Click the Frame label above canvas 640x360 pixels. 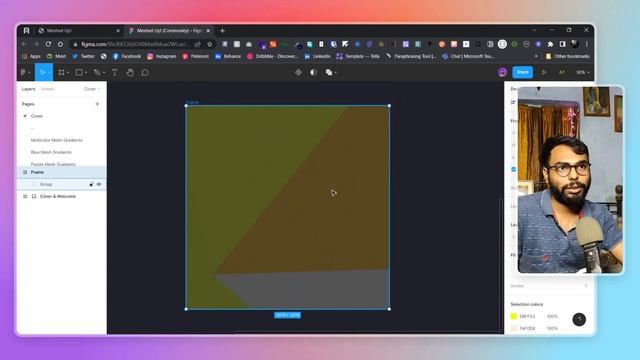click(x=192, y=102)
